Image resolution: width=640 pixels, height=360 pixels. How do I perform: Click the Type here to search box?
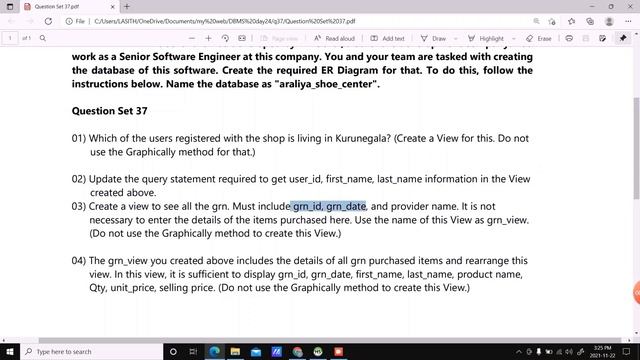pyautogui.click(x=91, y=351)
